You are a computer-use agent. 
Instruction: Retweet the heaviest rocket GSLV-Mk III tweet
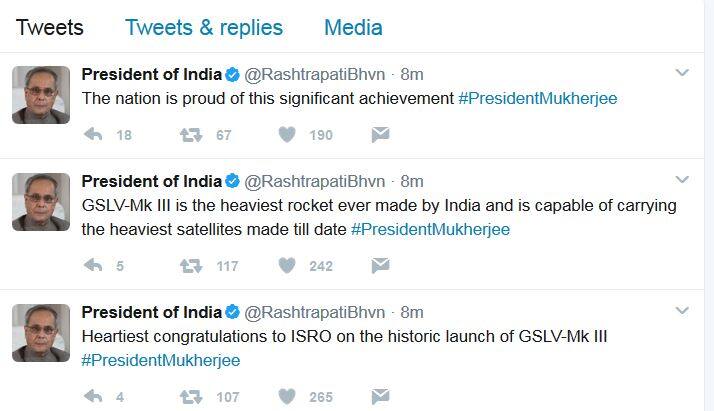pos(190,266)
